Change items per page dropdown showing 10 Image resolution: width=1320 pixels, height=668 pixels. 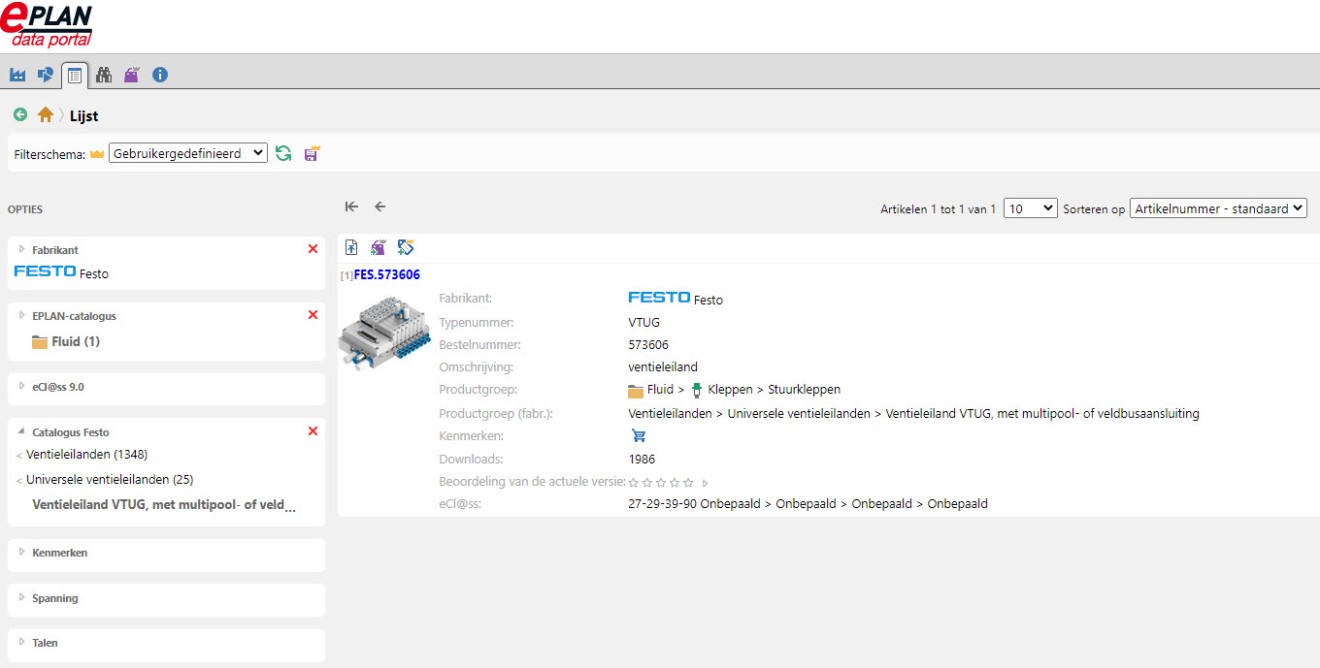tap(1030, 208)
